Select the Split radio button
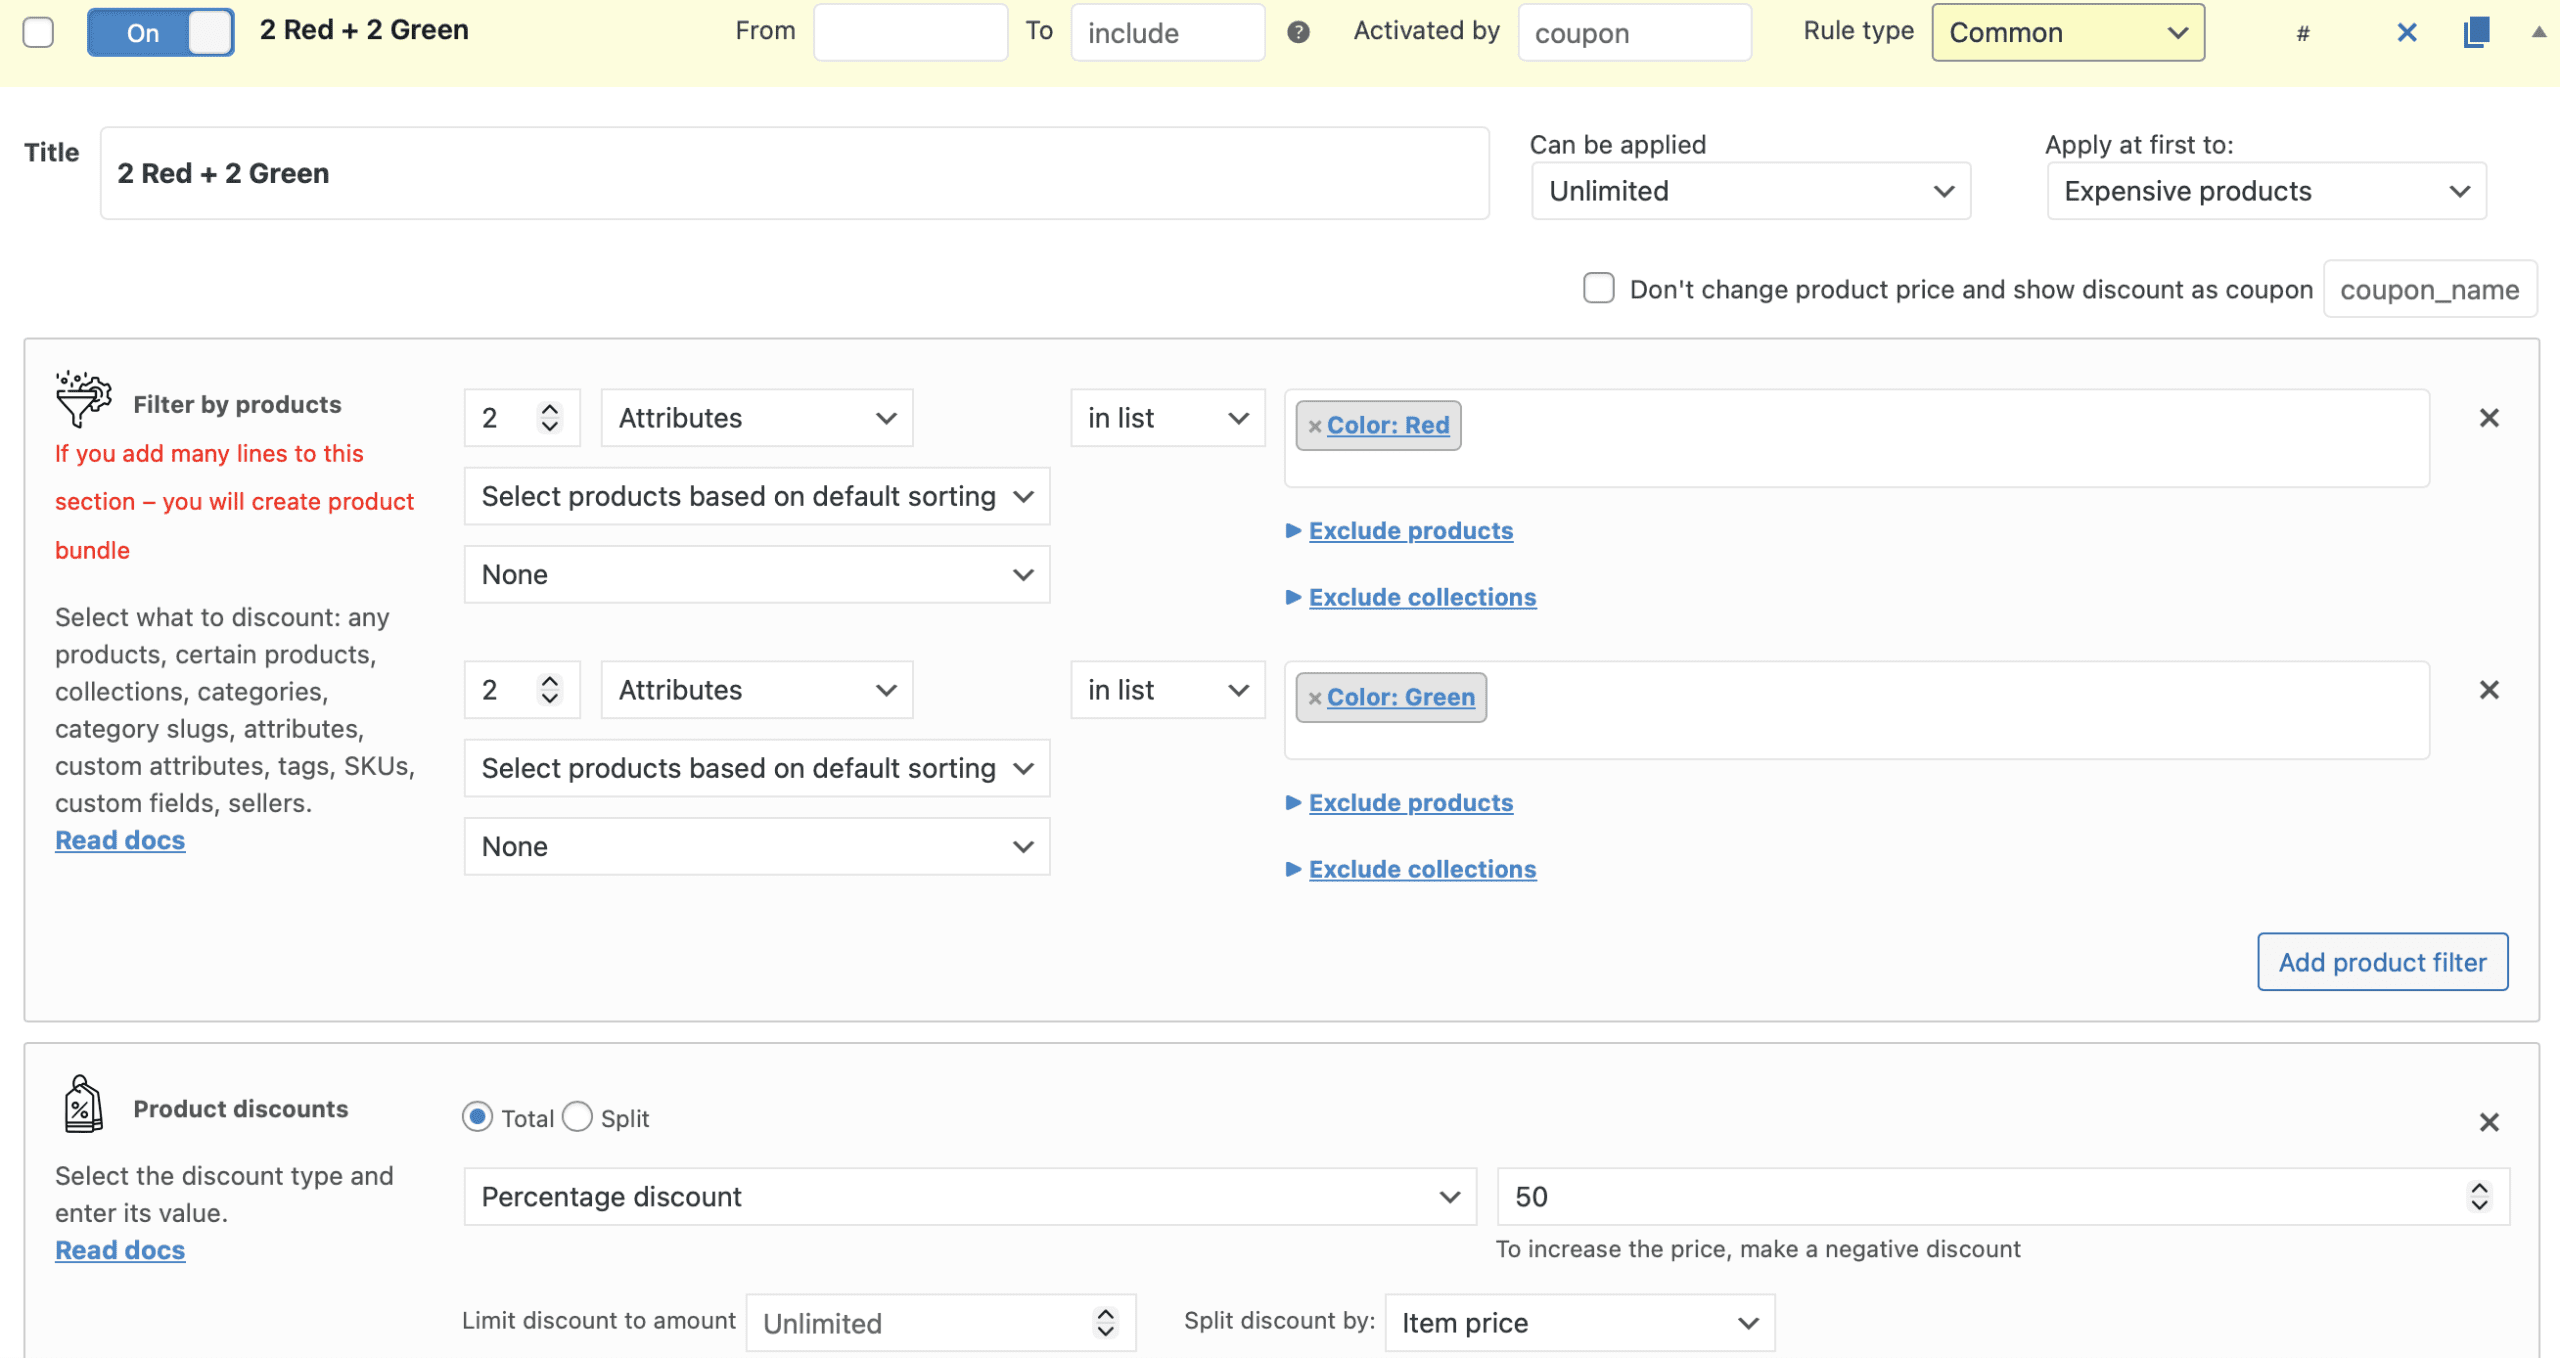The height and width of the screenshot is (1358, 2560). [x=578, y=1117]
